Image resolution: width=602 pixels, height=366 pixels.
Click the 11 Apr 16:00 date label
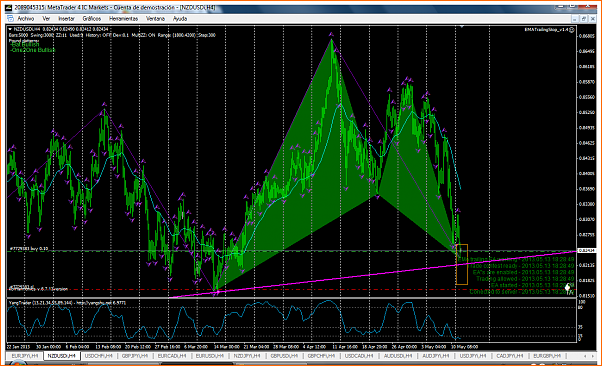click(x=346, y=346)
